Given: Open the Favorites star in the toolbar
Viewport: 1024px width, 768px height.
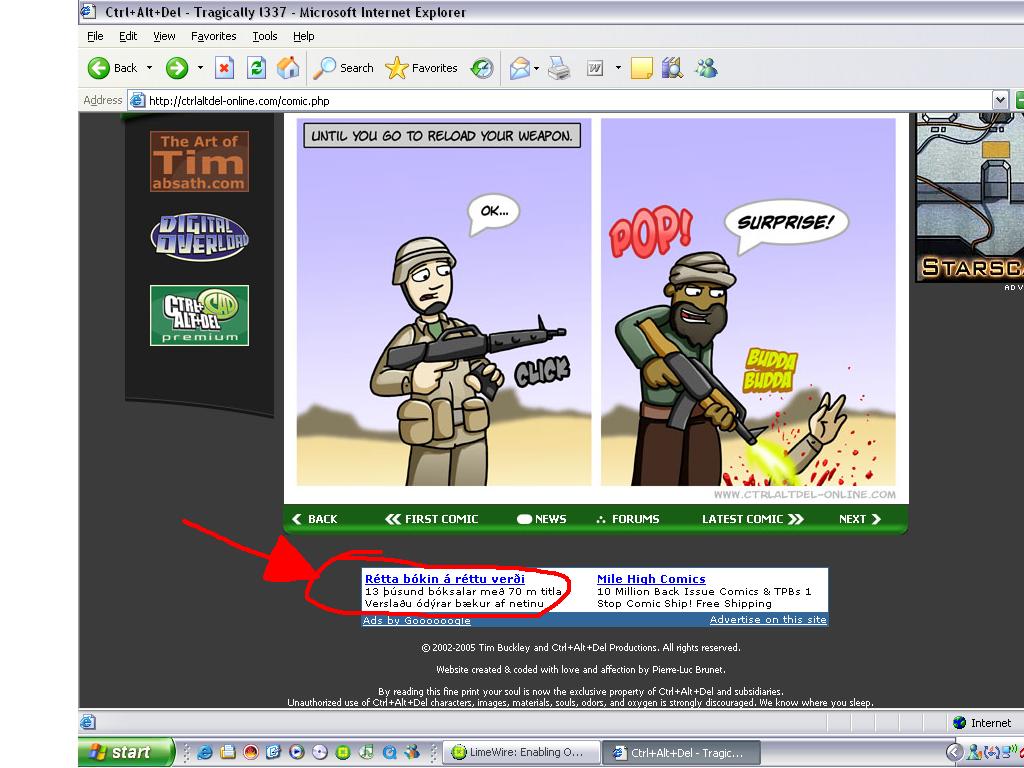Looking at the screenshot, I should pyautogui.click(x=421, y=68).
